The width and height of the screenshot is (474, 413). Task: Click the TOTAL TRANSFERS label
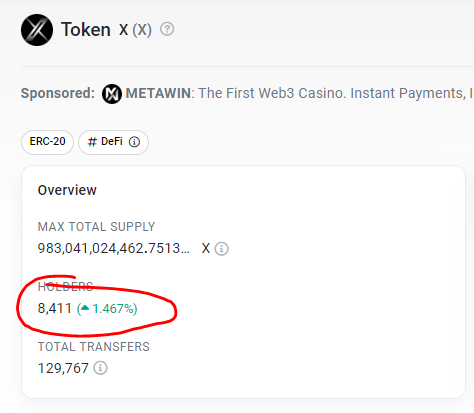[94, 347]
